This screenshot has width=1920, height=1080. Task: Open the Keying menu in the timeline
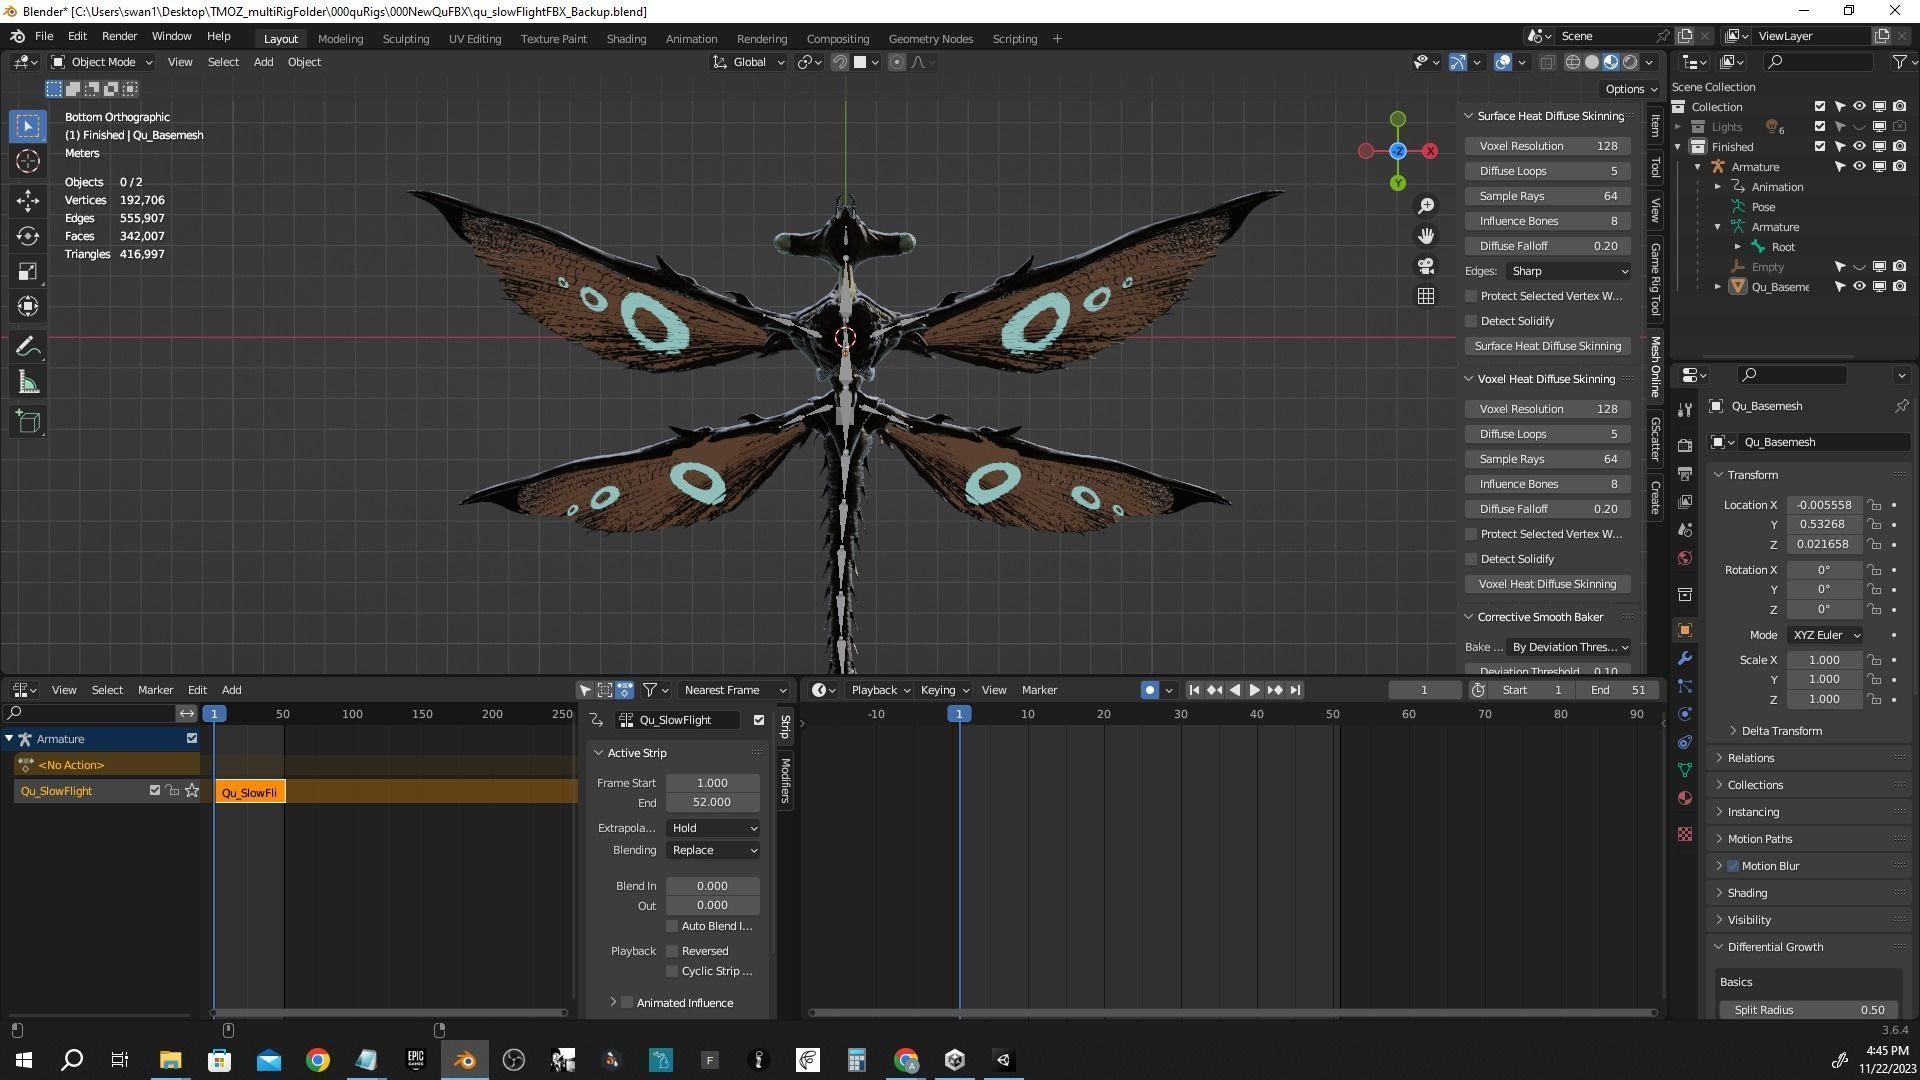pos(943,690)
